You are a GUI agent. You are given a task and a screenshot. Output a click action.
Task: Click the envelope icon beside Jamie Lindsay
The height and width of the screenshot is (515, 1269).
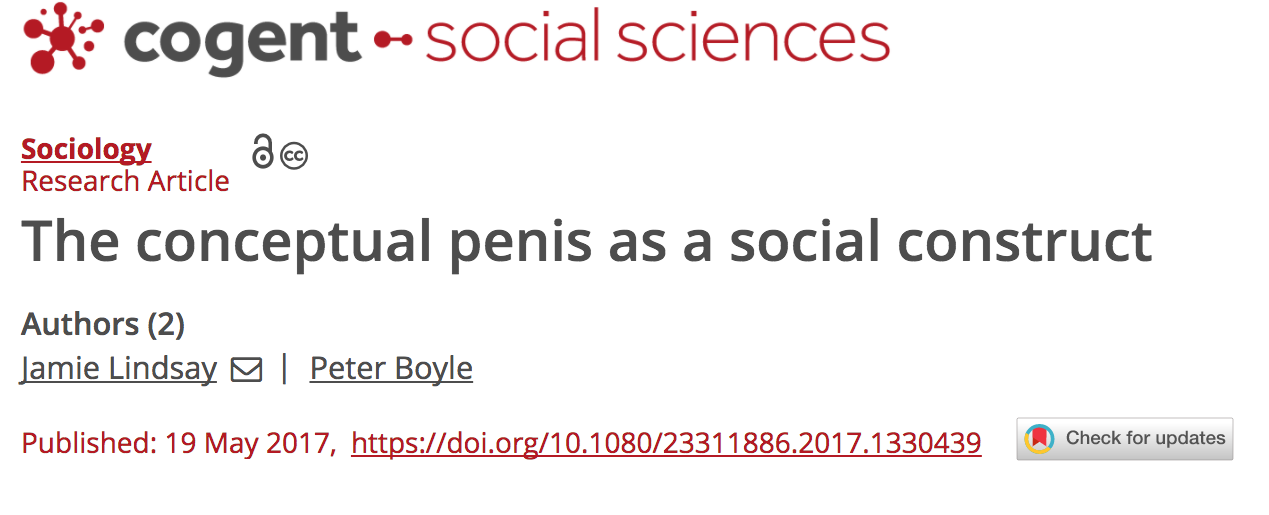pyautogui.click(x=246, y=370)
